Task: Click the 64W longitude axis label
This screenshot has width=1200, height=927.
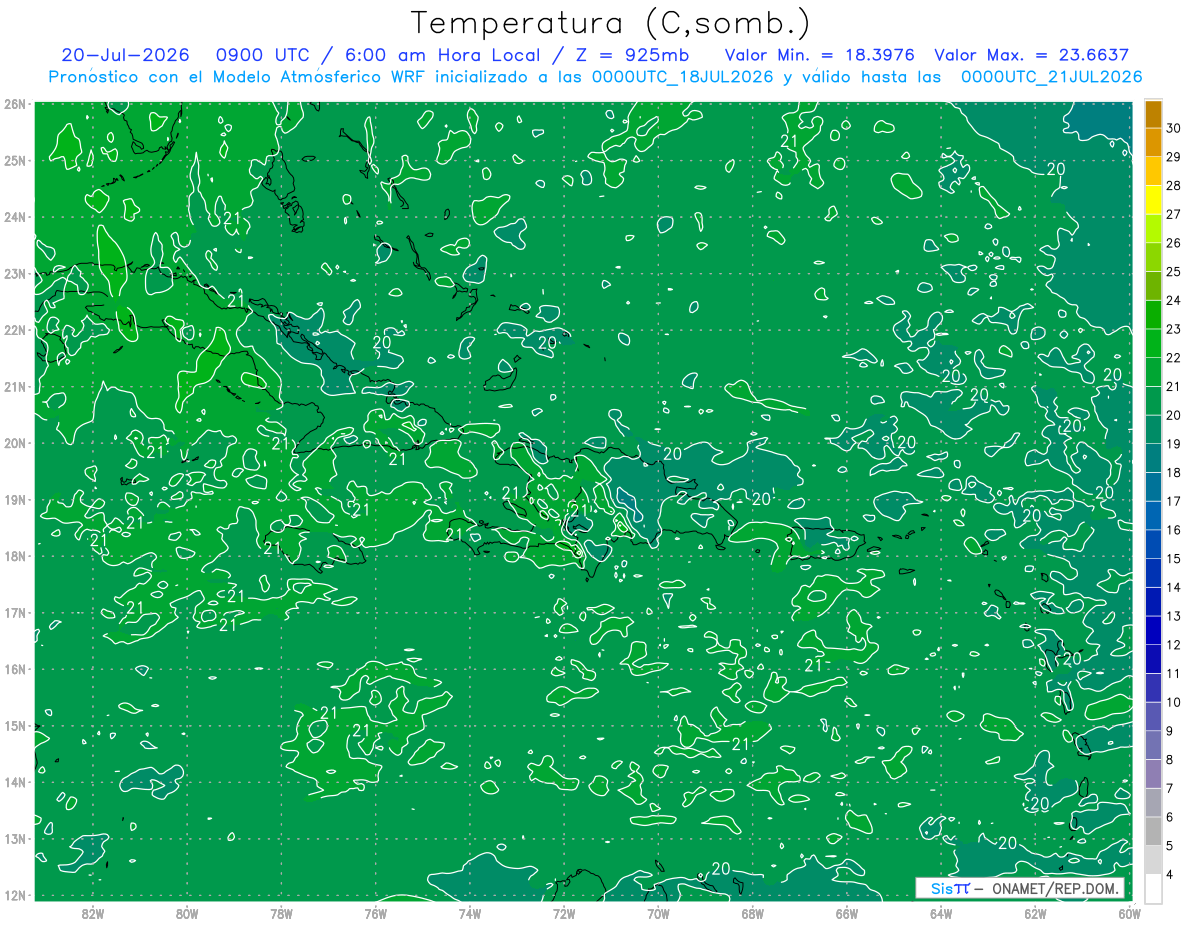Action: (941, 912)
